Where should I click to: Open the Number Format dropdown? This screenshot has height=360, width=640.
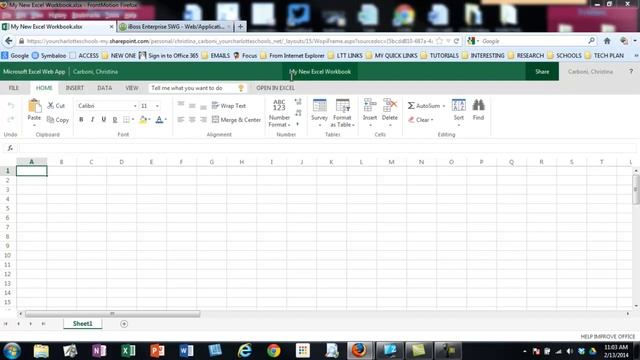click(279, 113)
